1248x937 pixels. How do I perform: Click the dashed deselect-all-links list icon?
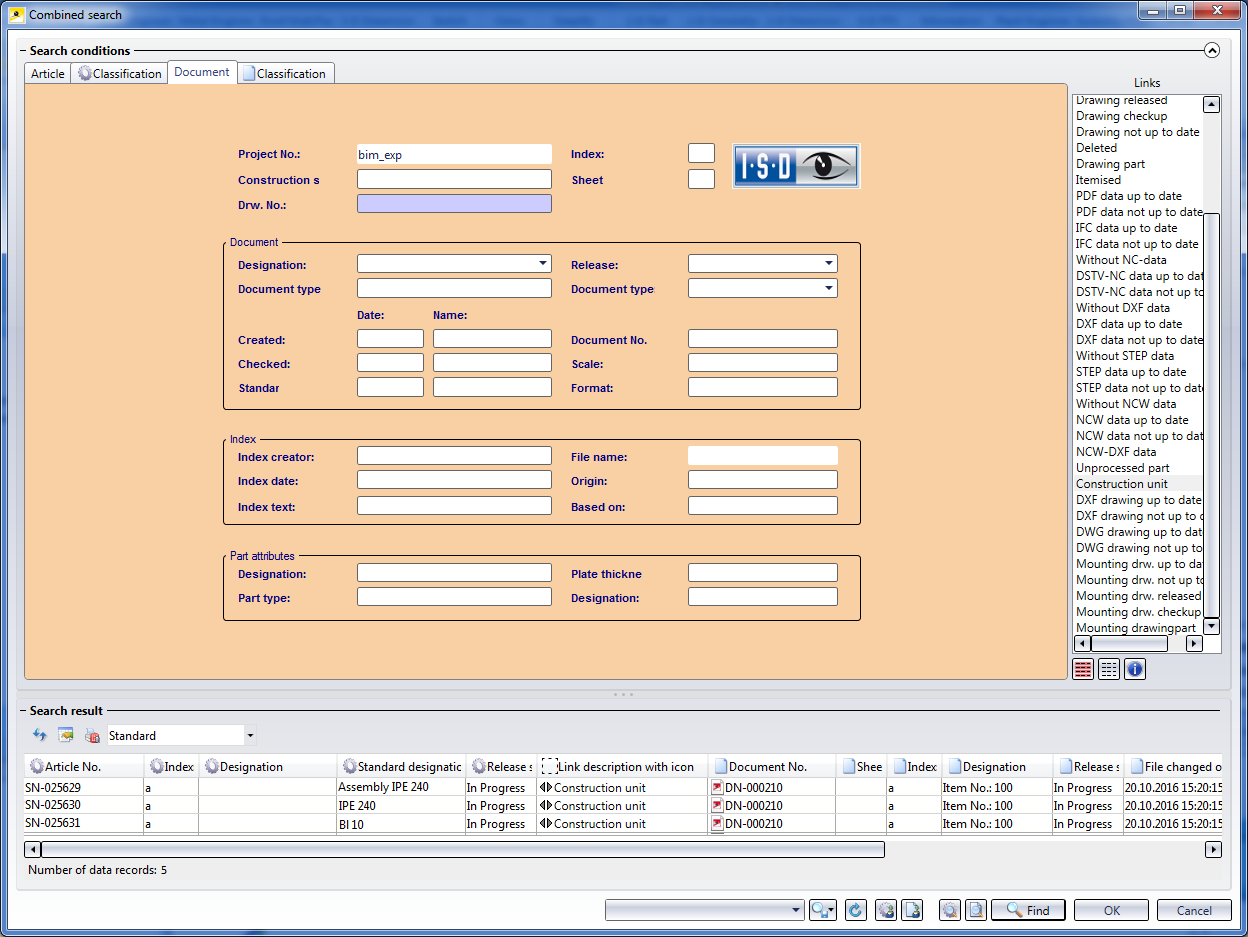coord(1108,669)
